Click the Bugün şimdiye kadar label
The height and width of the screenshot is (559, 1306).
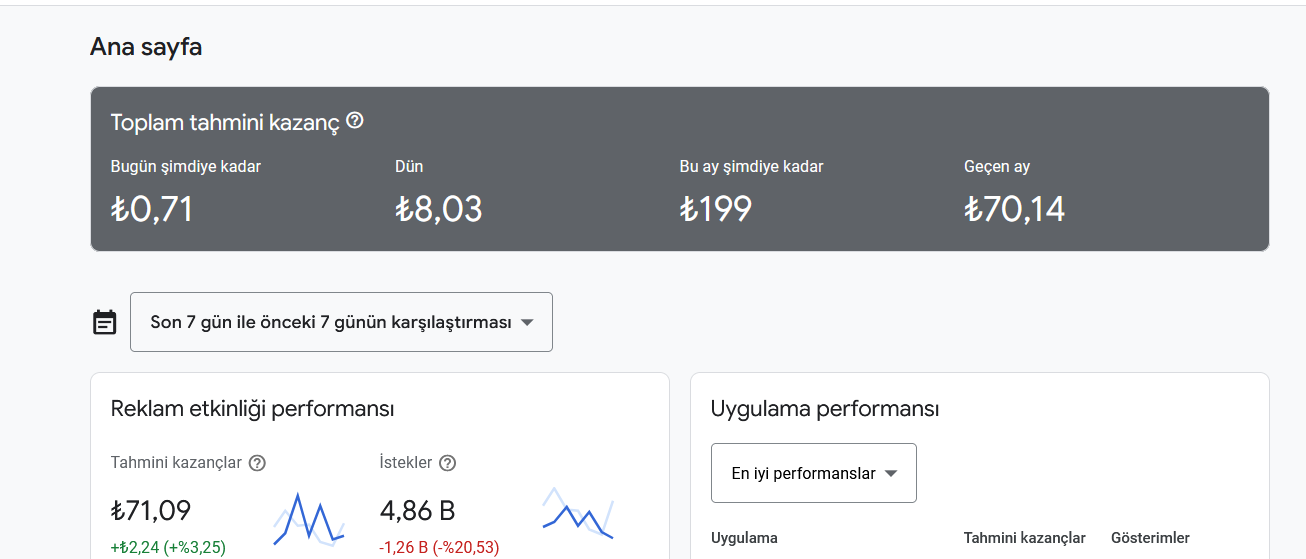tap(186, 167)
